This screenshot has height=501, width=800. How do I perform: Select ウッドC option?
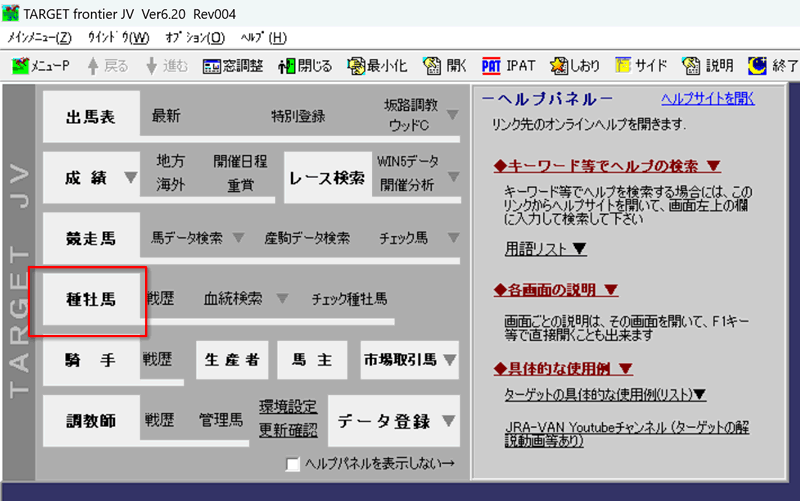coord(409,126)
